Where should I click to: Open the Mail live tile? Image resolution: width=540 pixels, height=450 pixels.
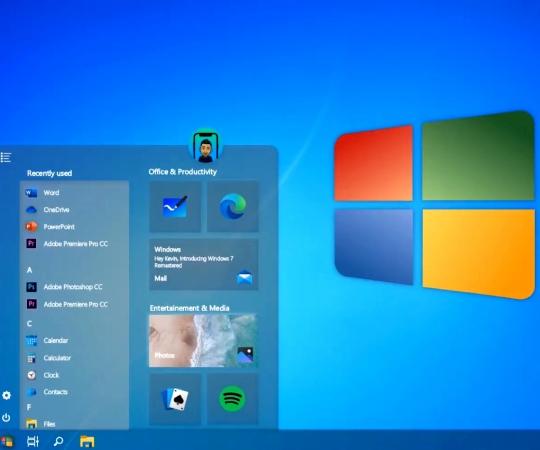[204, 264]
